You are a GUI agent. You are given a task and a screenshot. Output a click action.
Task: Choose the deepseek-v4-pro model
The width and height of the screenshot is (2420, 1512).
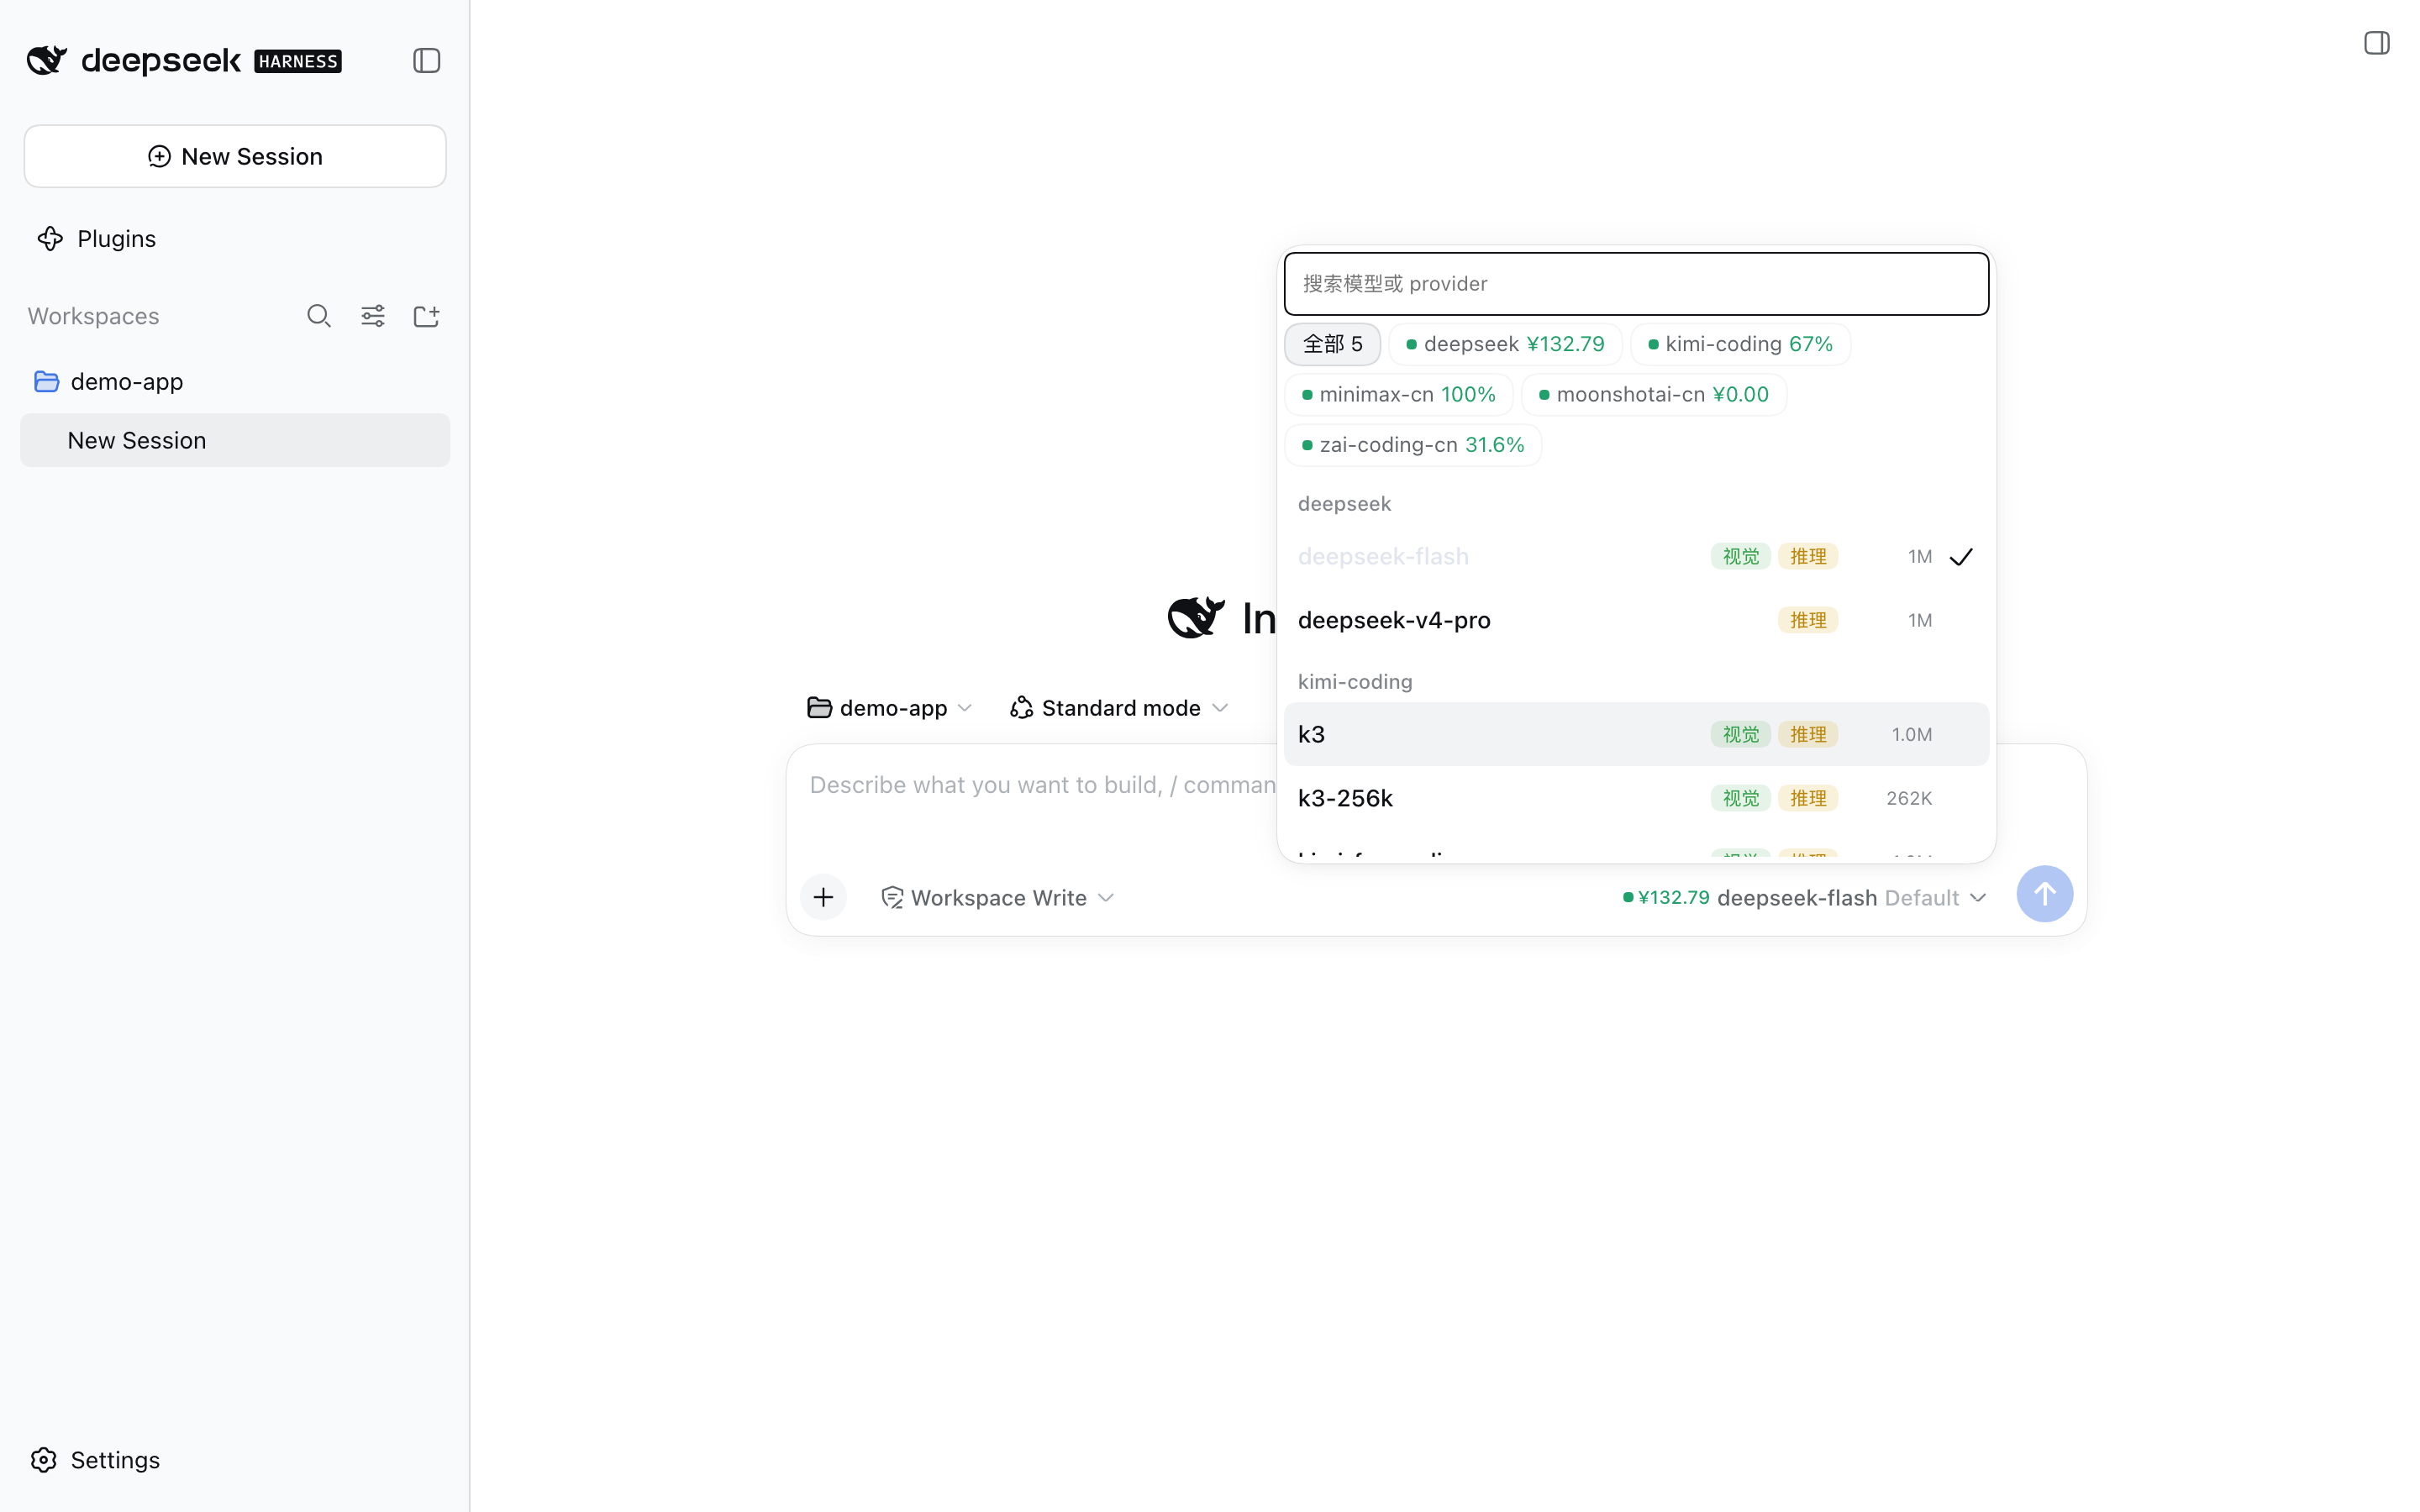pyautogui.click(x=1636, y=620)
